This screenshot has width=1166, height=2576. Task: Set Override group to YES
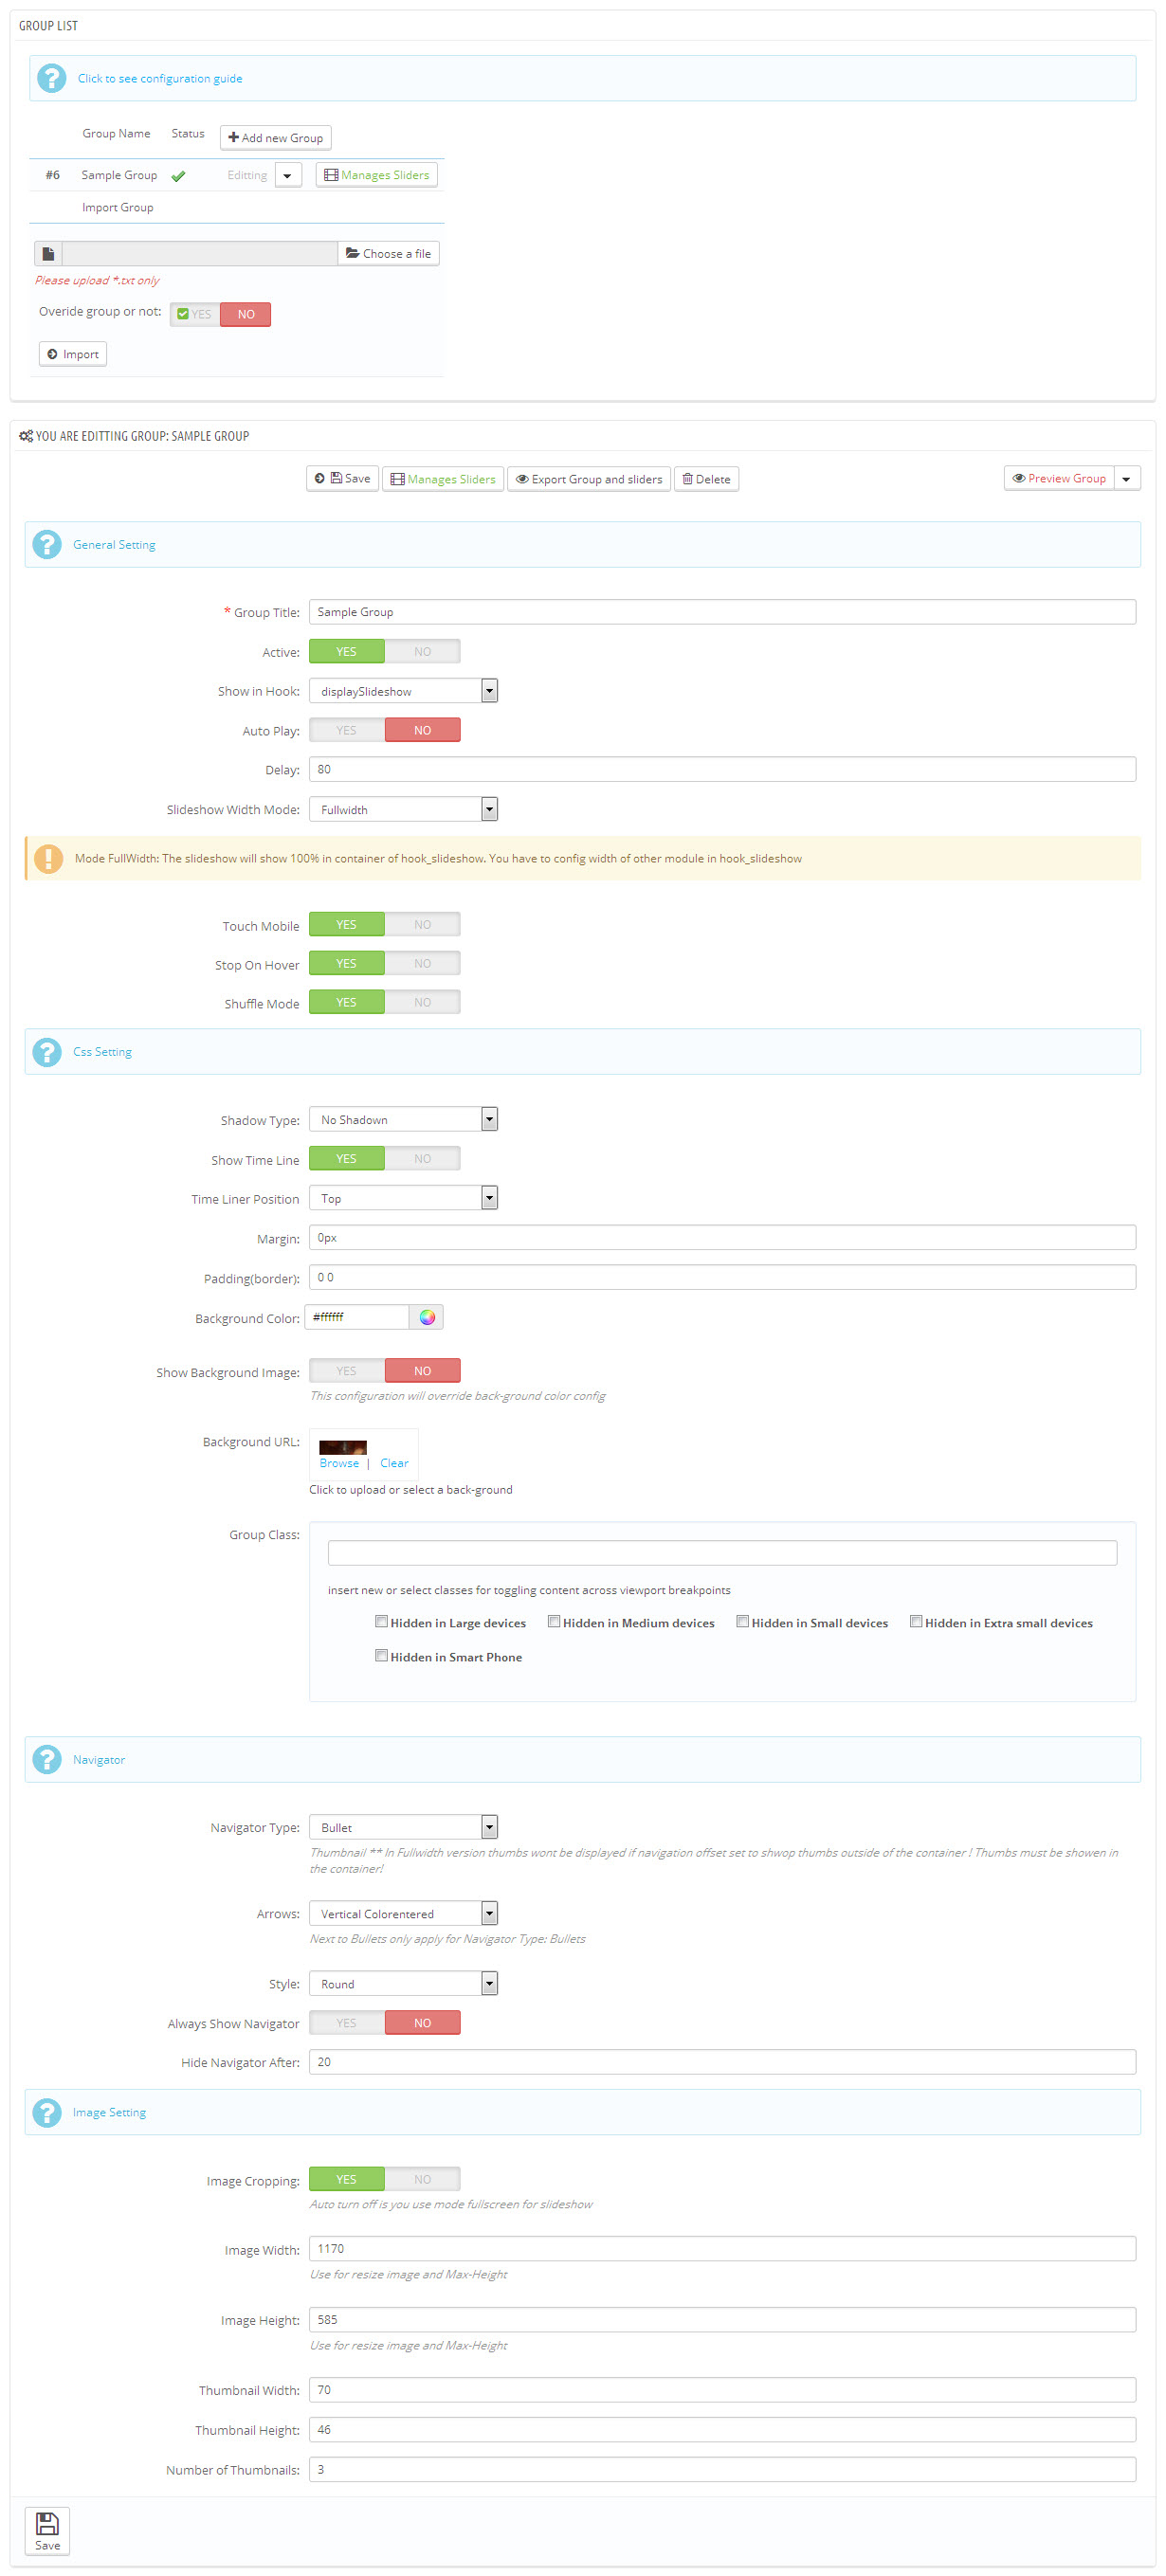(x=195, y=314)
